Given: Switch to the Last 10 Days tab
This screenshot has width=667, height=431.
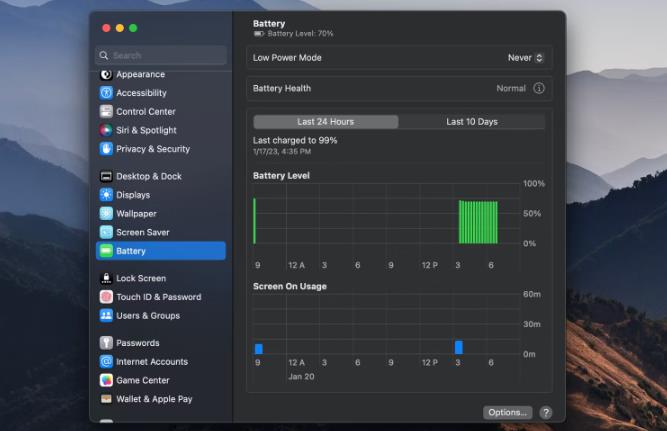Looking at the screenshot, I should pyautogui.click(x=472, y=122).
